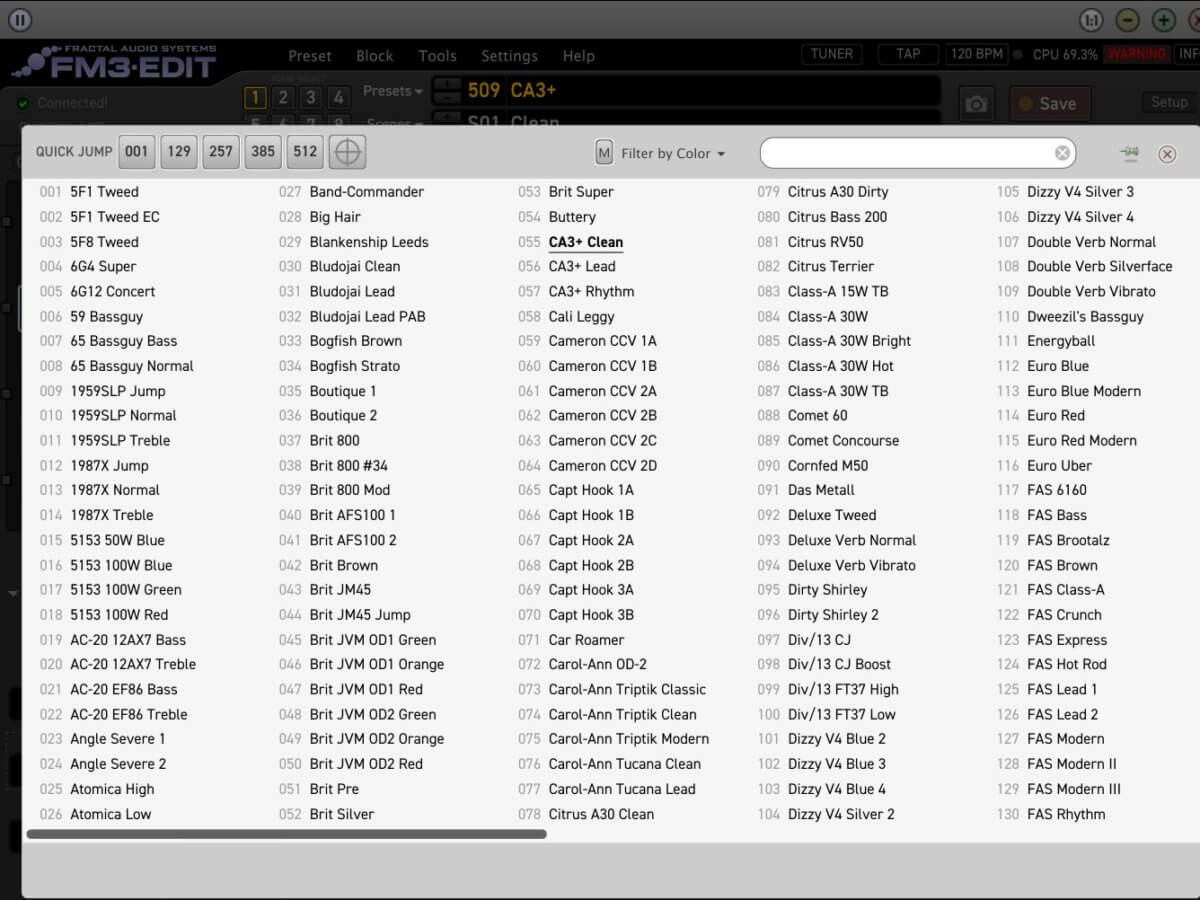This screenshot has height=900, width=1200.
Task: Open the Preset menu
Action: click(x=310, y=56)
